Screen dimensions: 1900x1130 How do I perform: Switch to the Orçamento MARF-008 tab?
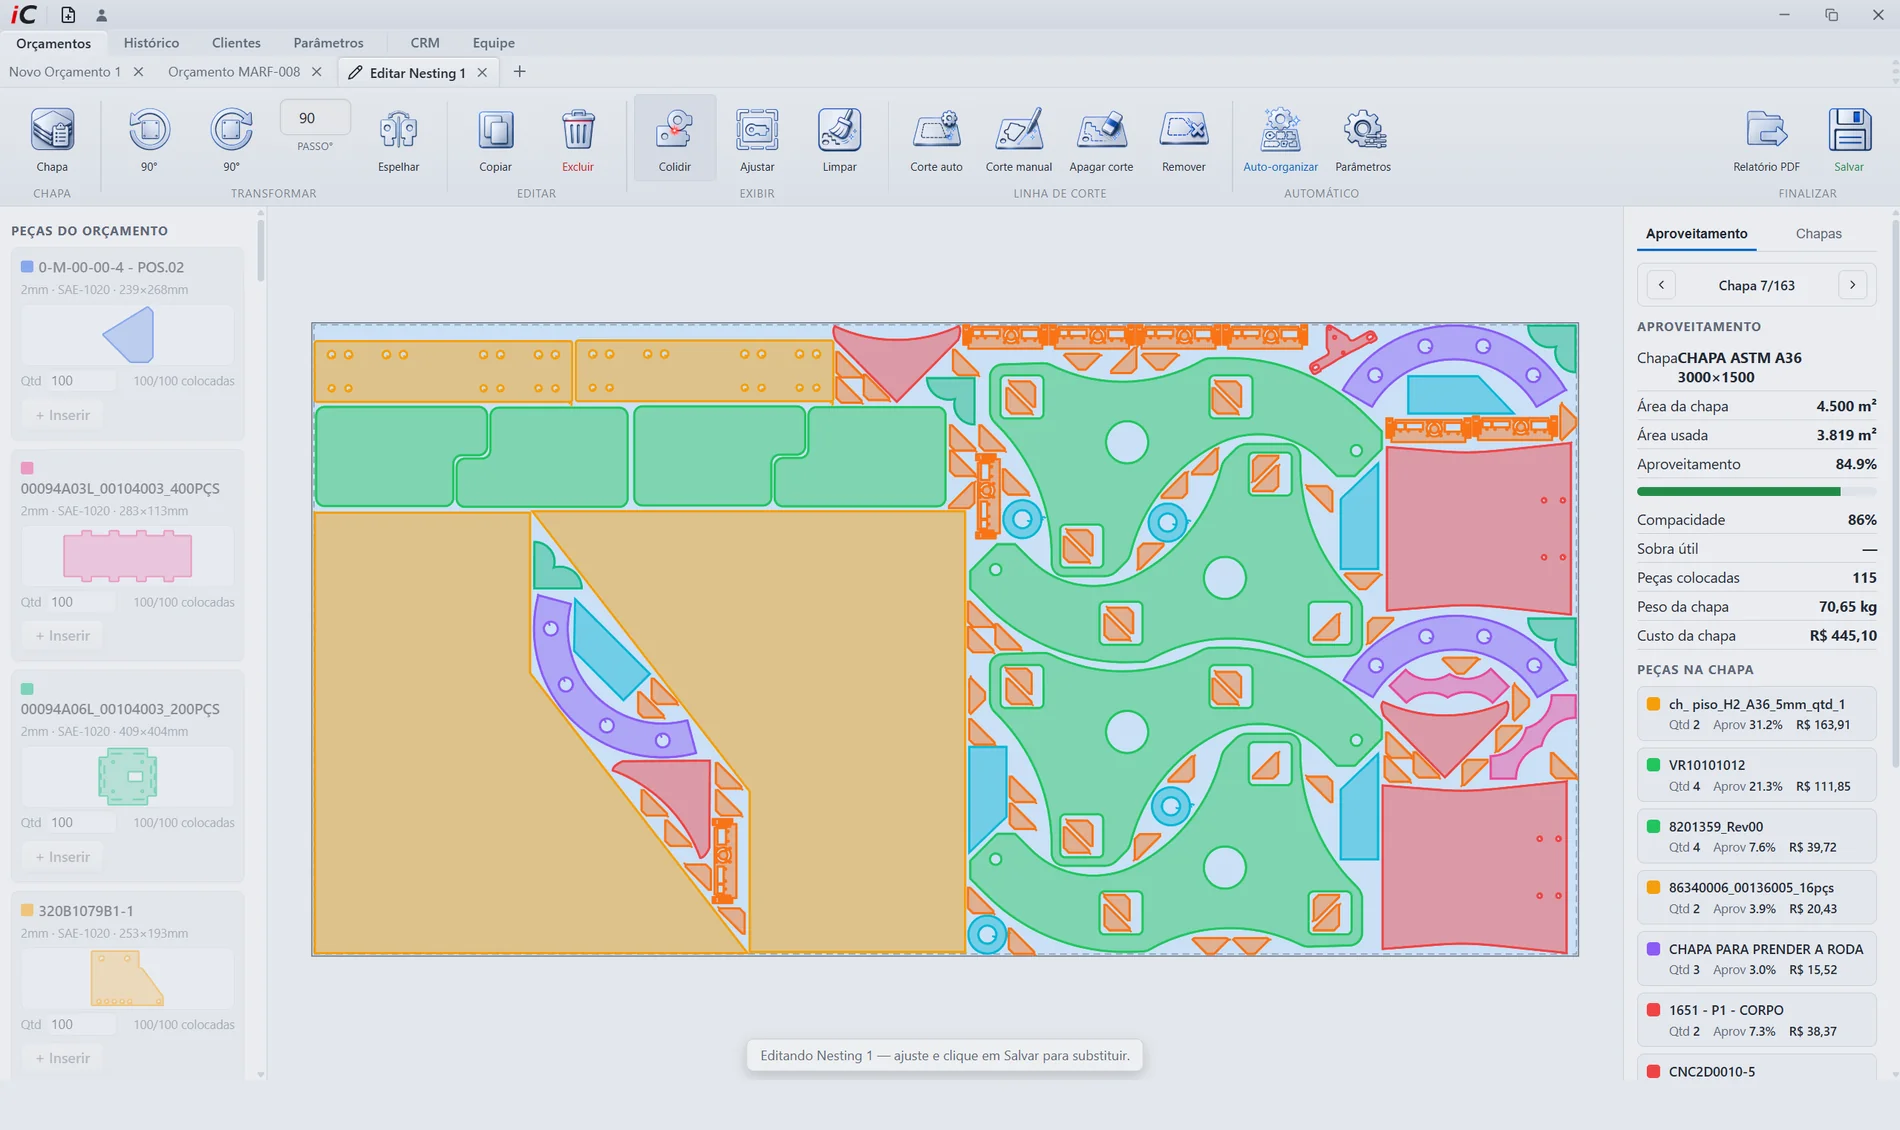click(234, 72)
